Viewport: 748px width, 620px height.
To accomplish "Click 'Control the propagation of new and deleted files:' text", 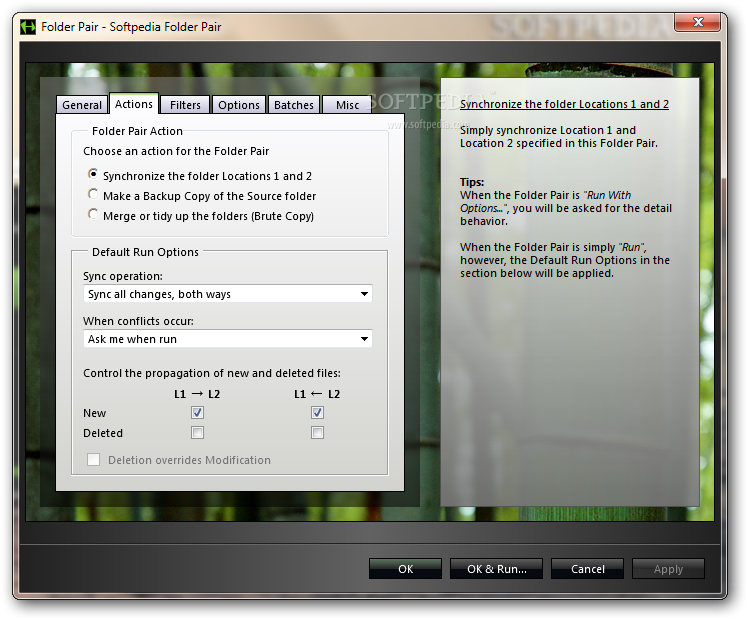I will (x=212, y=373).
